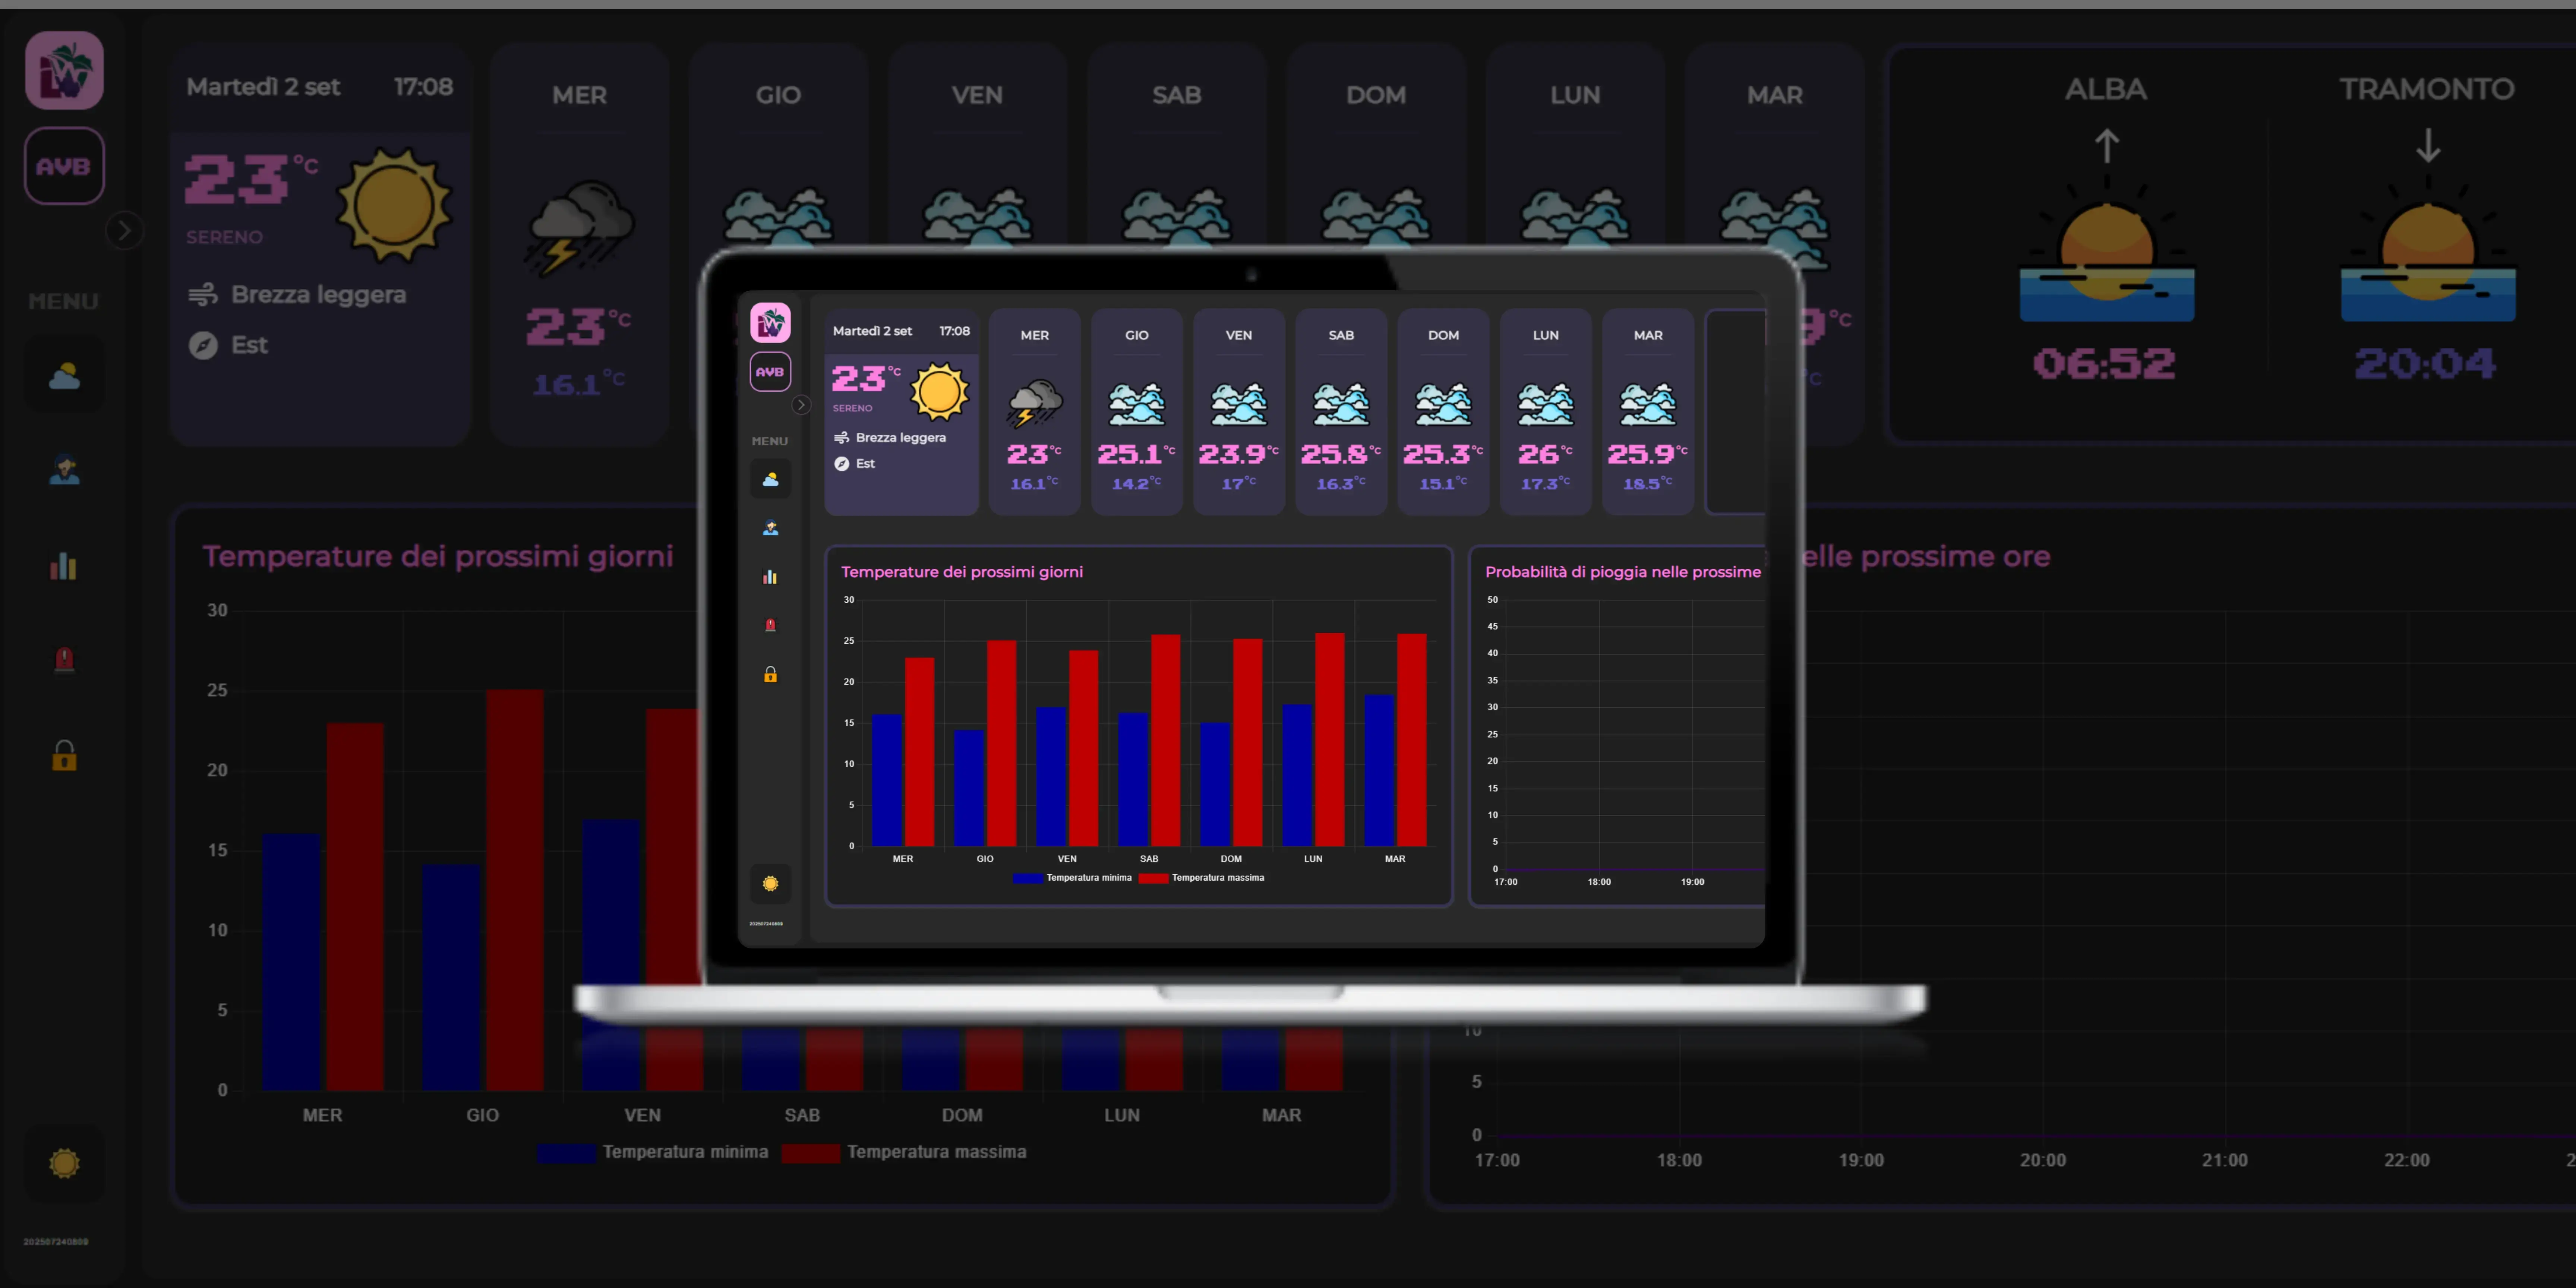The height and width of the screenshot is (1288, 2576).
Task: Toggle Temperatura massima legend on laptop chart
Action: 1202,878
